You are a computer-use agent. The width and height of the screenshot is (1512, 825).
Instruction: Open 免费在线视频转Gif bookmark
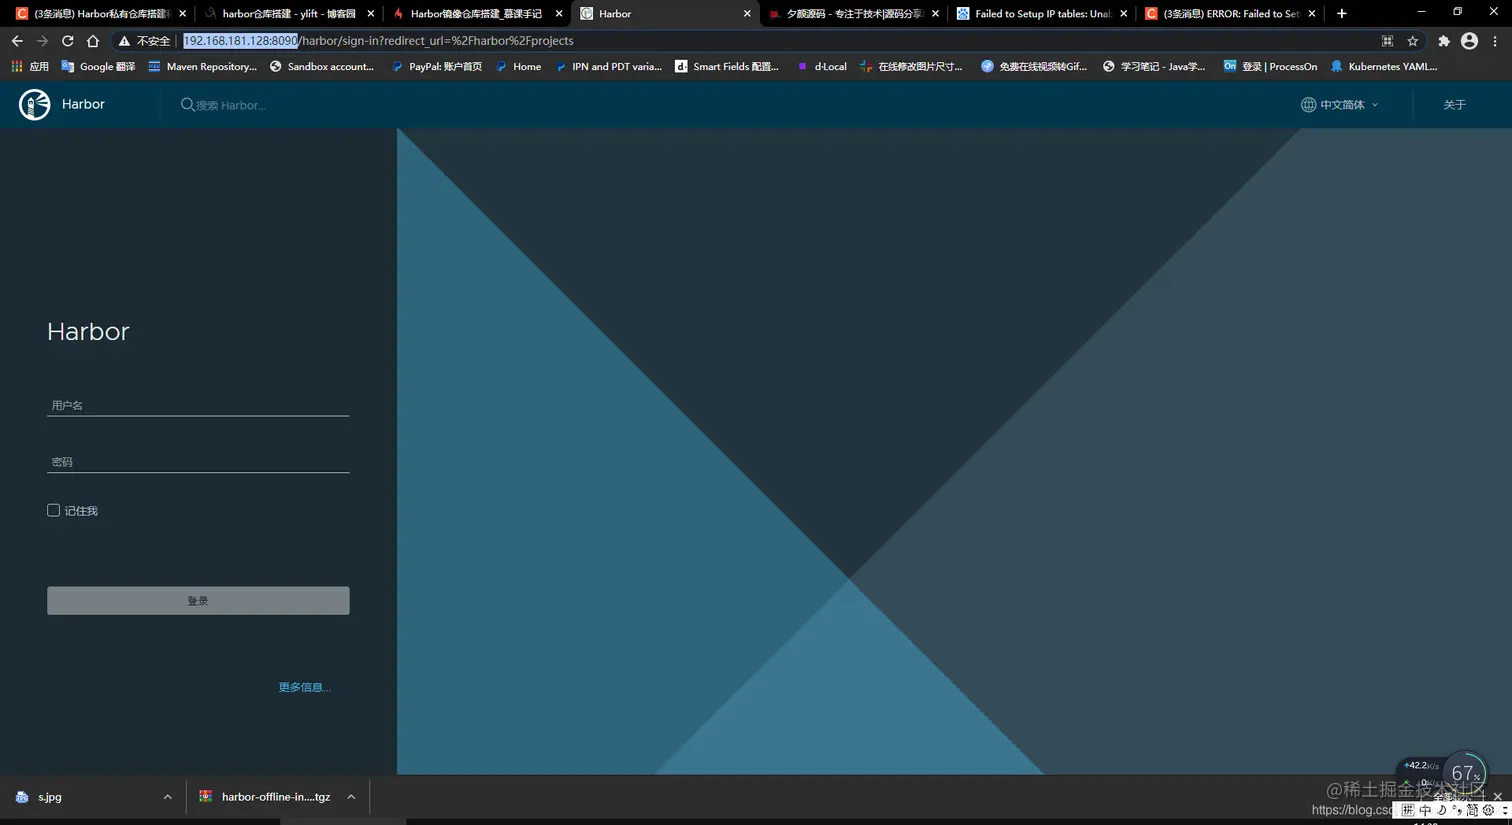click(x=1034, y=67)
